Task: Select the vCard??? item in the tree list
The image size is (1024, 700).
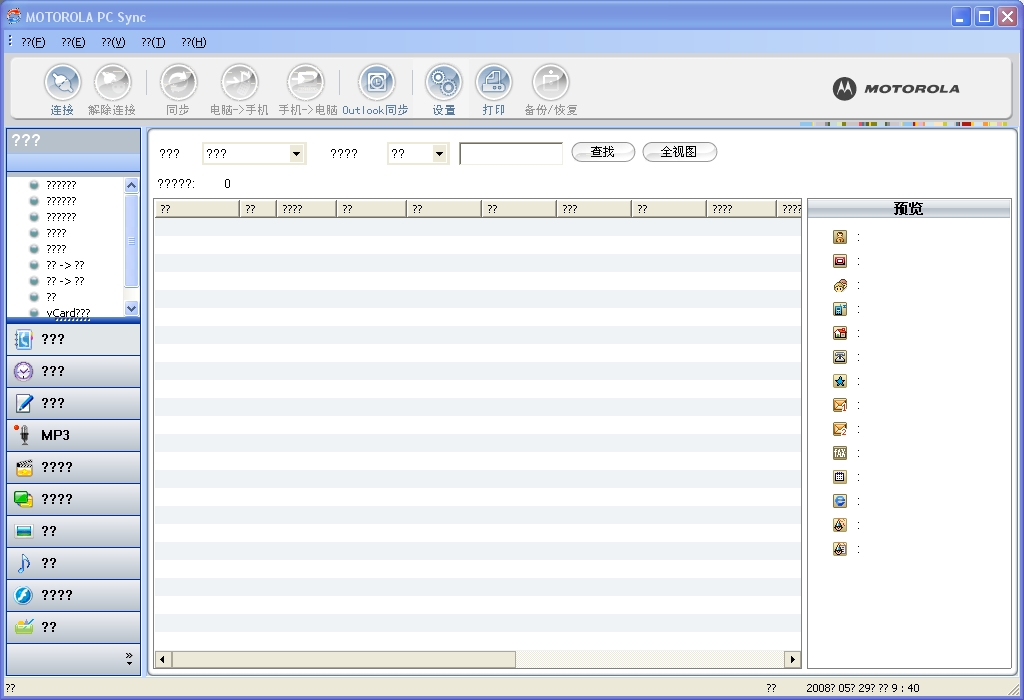Action: coord(68,313)
